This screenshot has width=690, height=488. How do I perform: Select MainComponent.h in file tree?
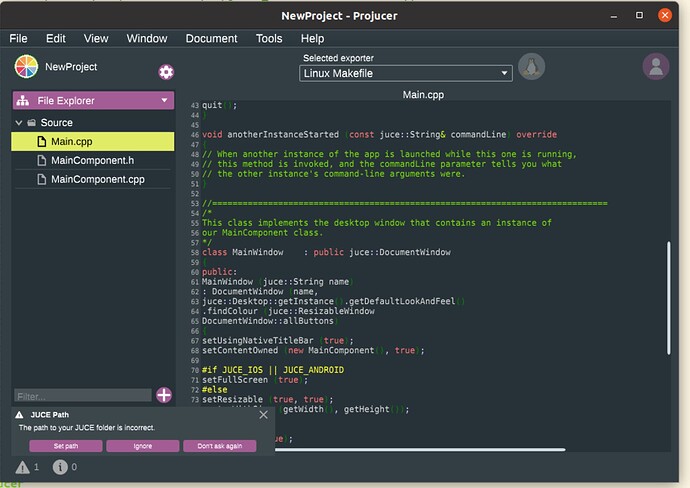click(x=92, y=161)
